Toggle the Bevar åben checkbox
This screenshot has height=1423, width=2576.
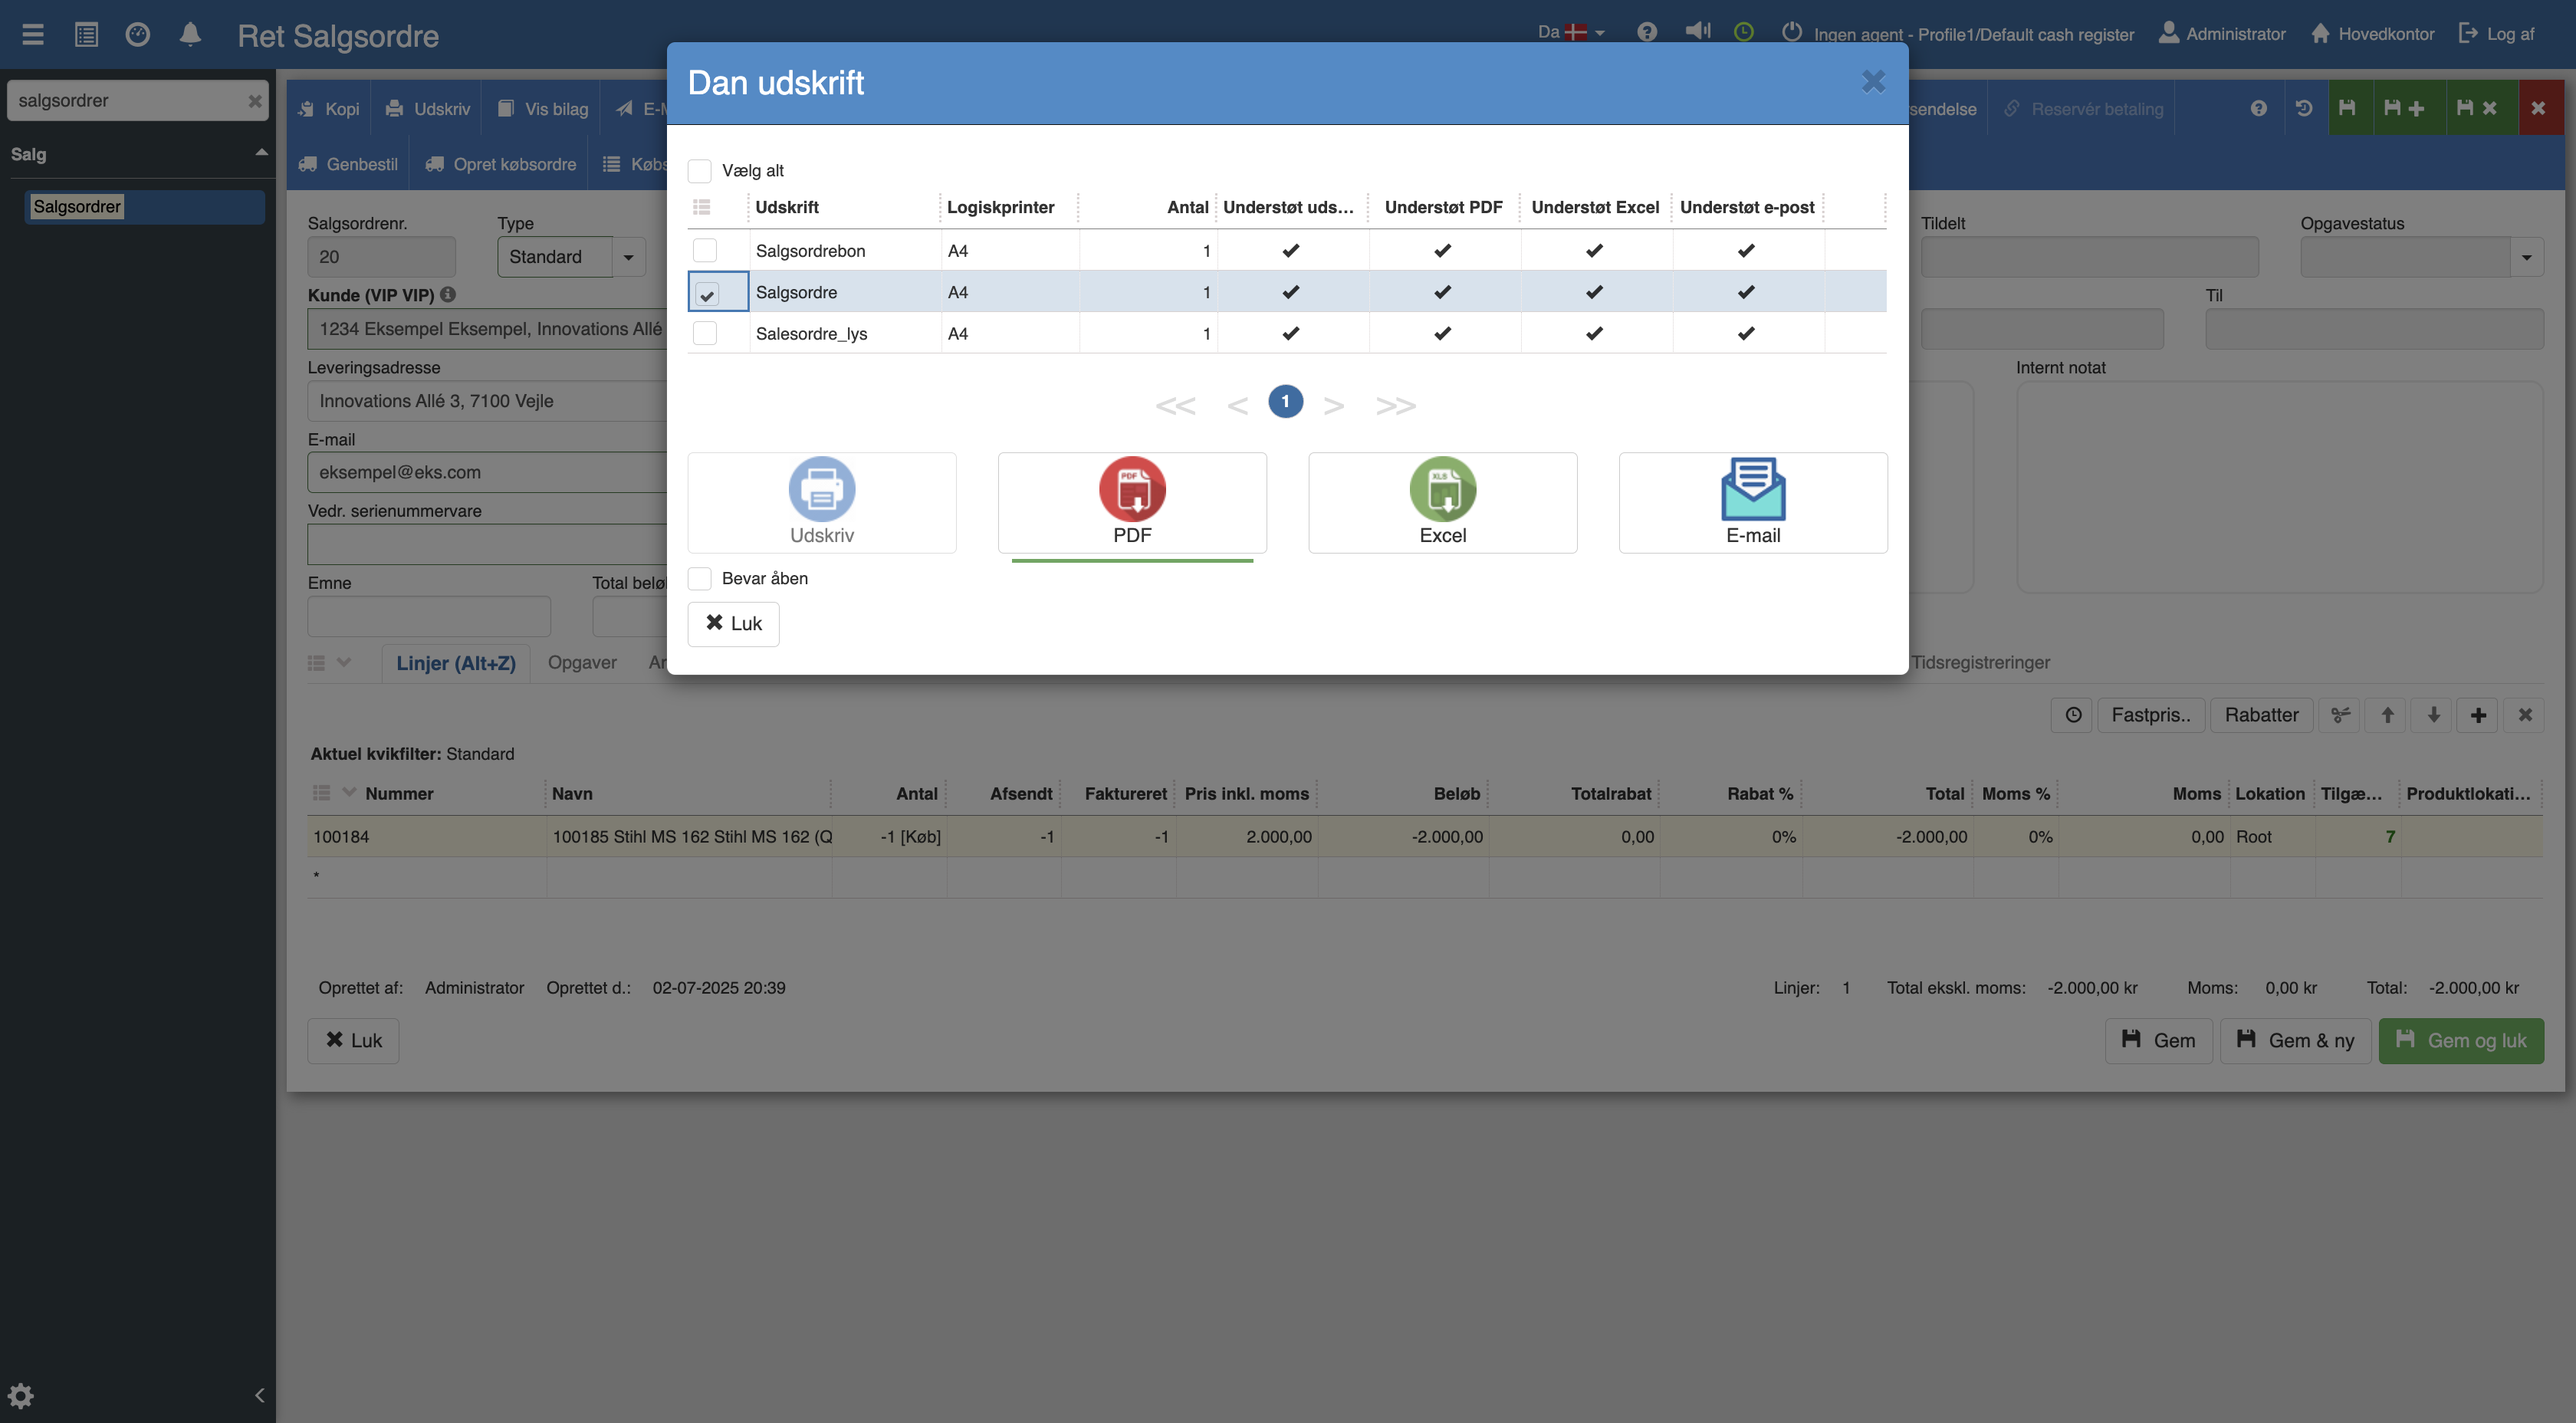click(x=700, y=579)
